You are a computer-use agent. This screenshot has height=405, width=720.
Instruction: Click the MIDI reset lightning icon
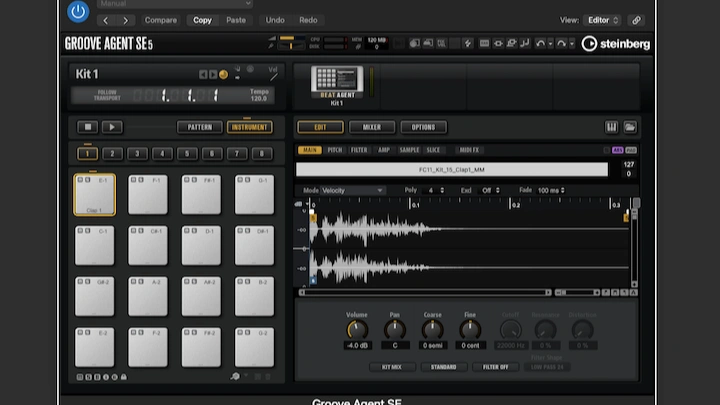[468, 44]
